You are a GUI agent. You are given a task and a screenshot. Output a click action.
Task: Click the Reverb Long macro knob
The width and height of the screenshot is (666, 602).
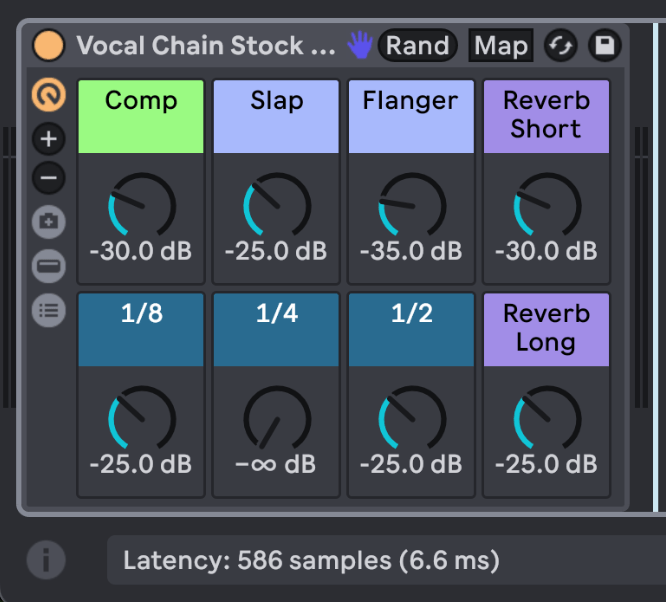click(547, 418)
